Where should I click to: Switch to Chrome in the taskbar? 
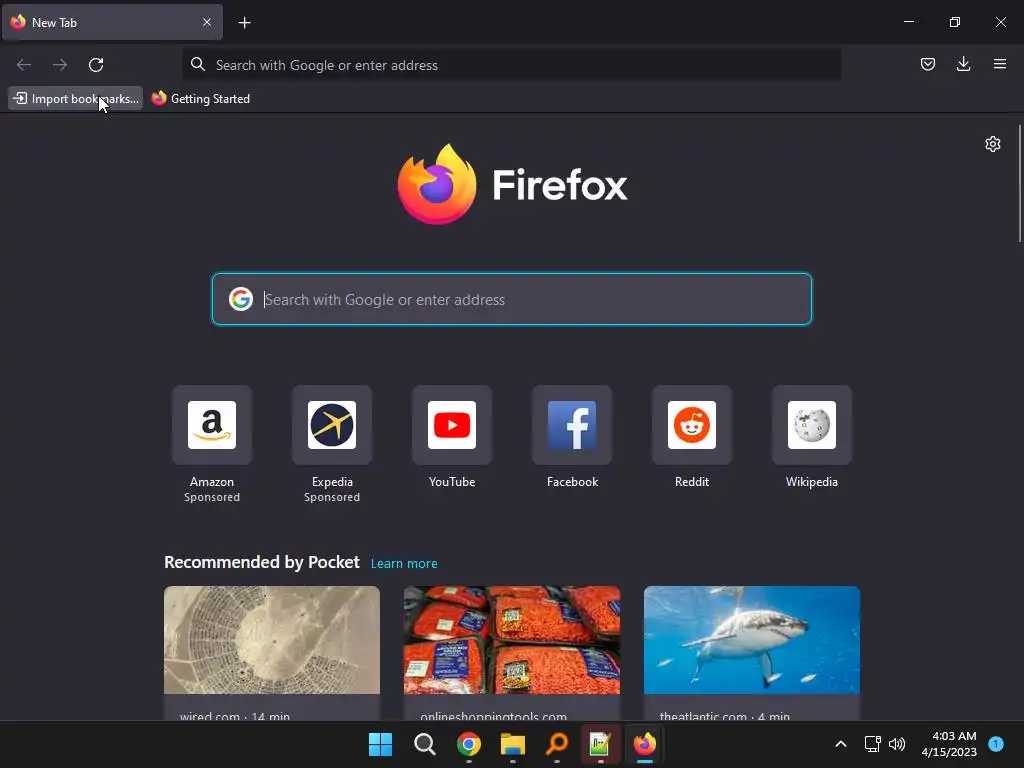tap(469, 744)
